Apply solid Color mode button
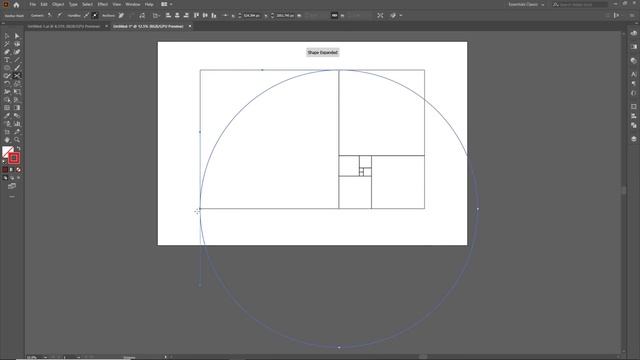The width and height of the screenshot is (640, 360). pyautogui.click(x=5, y=170)
